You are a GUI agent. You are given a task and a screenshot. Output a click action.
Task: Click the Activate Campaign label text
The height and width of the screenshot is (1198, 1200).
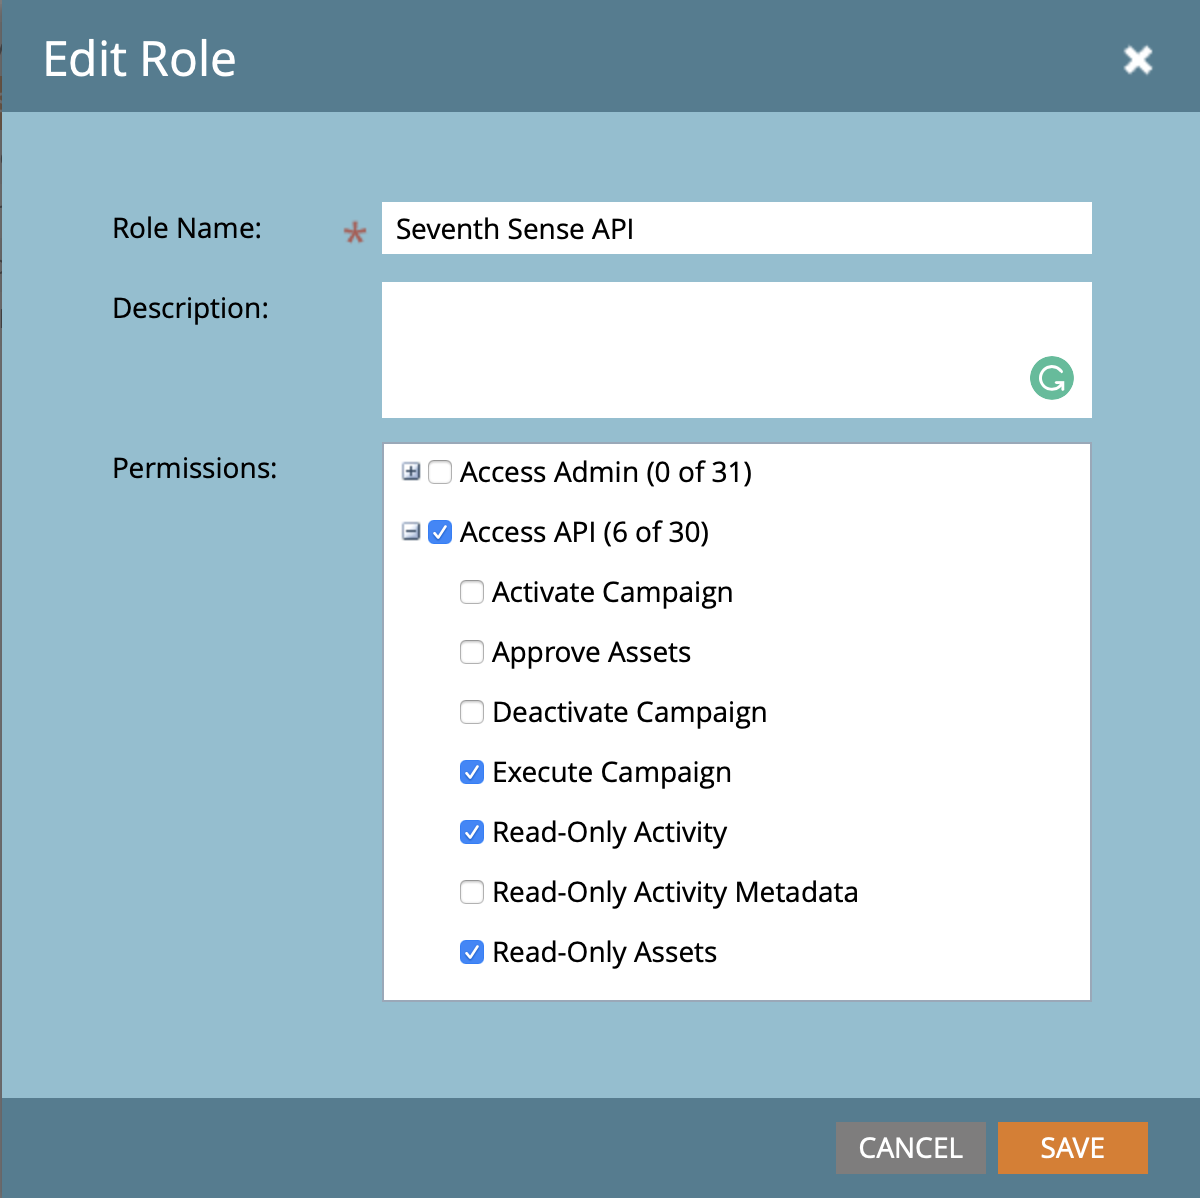[613, 593]
